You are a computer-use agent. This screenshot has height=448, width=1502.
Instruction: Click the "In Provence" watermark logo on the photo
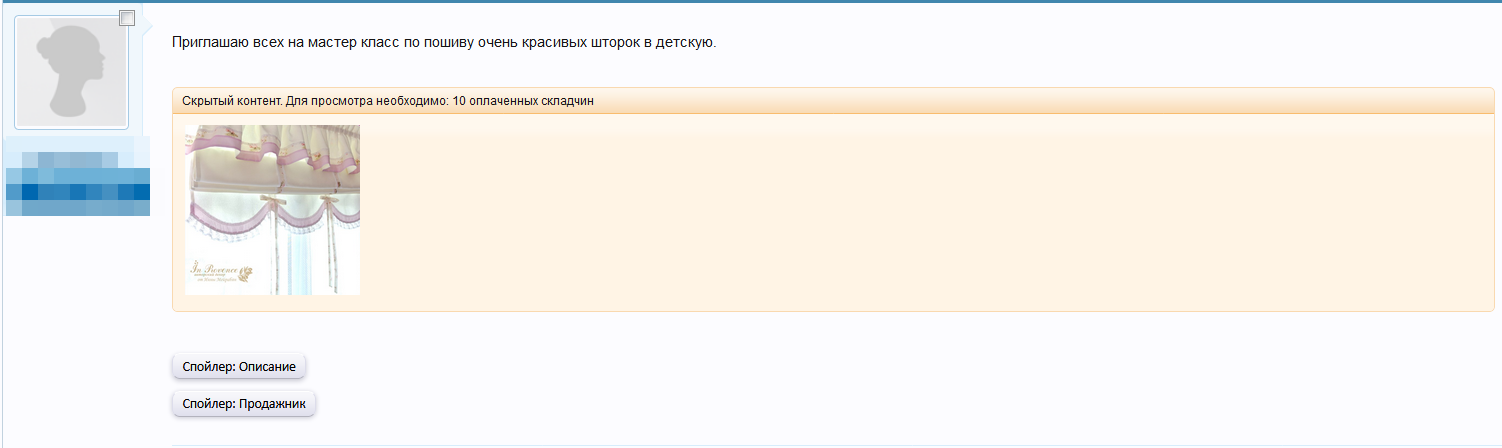pyautogui.click(x=218, y=272)
